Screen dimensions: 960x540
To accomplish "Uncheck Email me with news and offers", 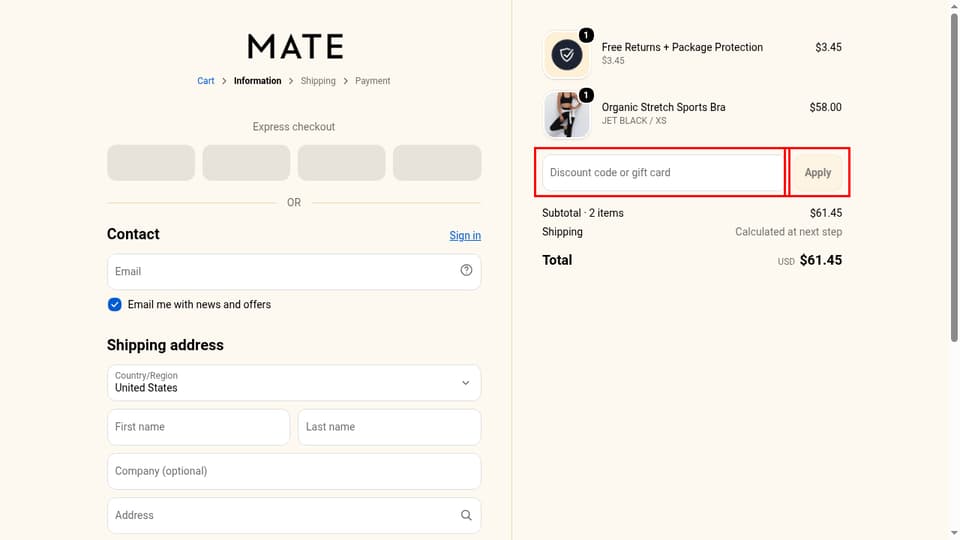I will tap(114, 304).
